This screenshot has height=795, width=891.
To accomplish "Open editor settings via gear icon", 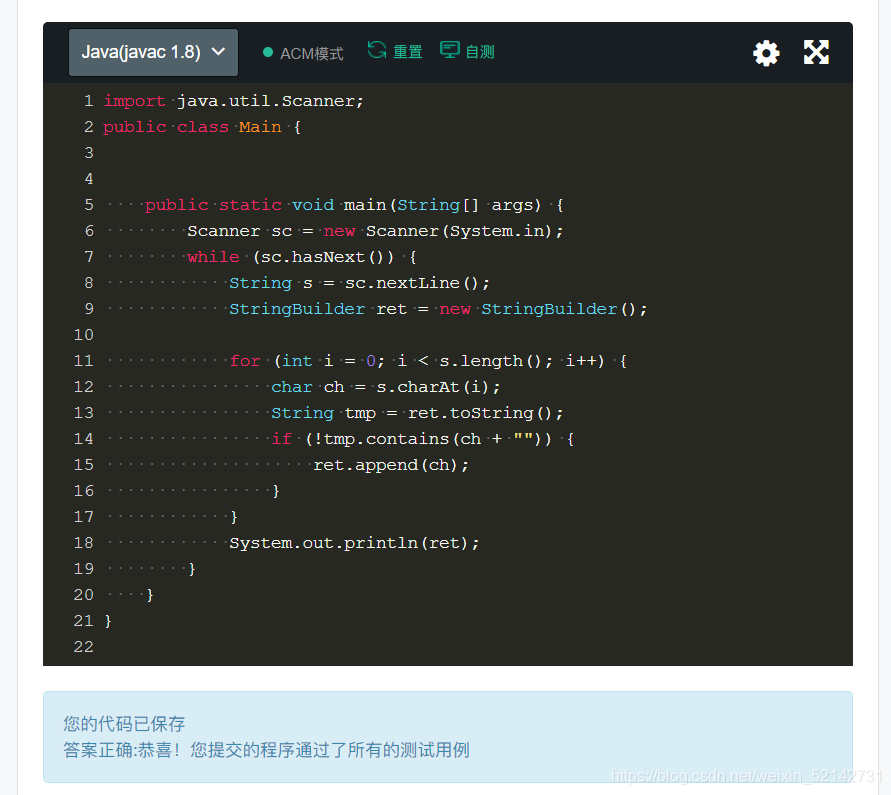I will click(766, 53).
